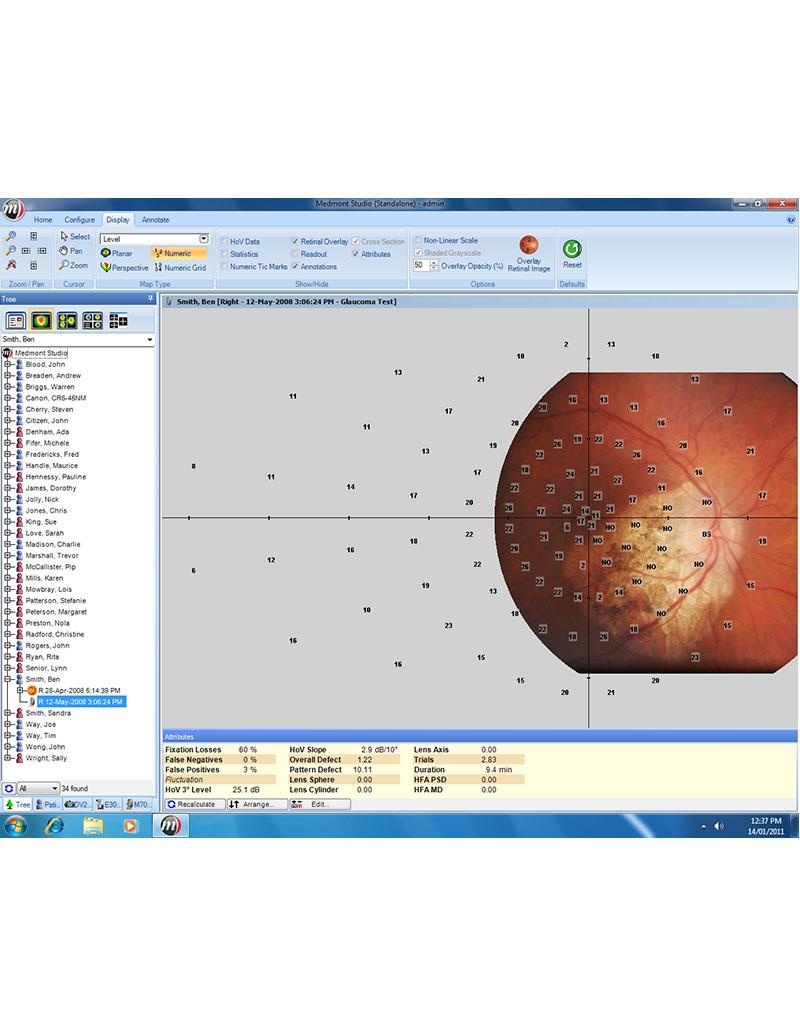The width and height of the screenshot is (800, 1024).
Task: Switch to the Annotate ribbon tab
Action: (155, 220)
